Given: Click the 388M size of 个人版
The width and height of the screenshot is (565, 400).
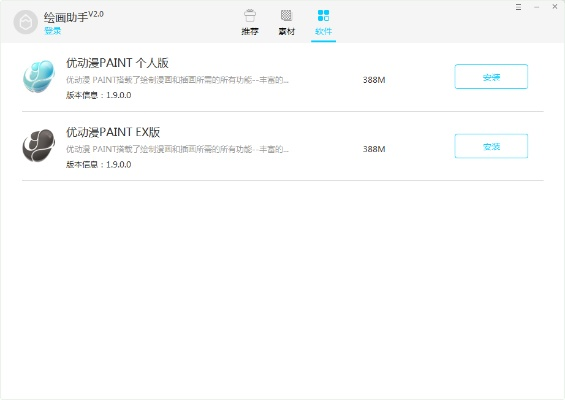Looking at the screenshot, I should click(374, 80).
